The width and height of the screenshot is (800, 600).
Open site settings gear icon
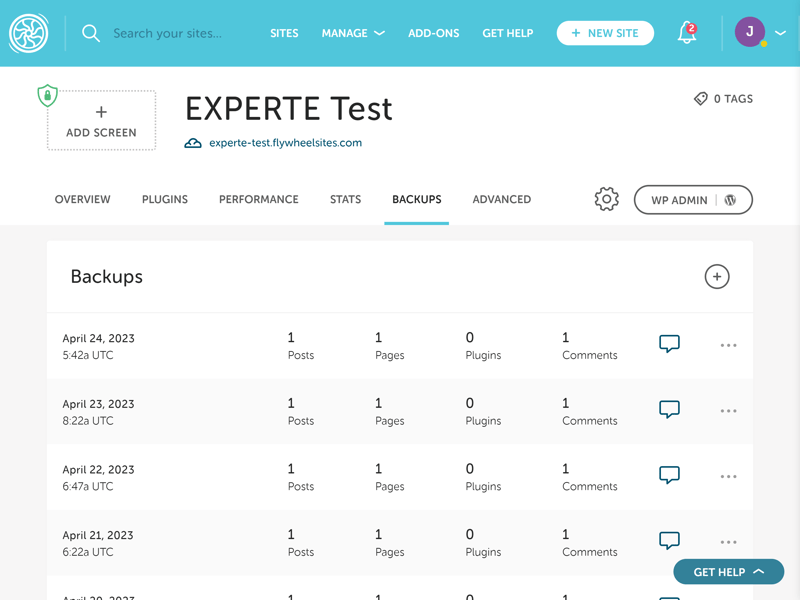(x=606, y=199)
